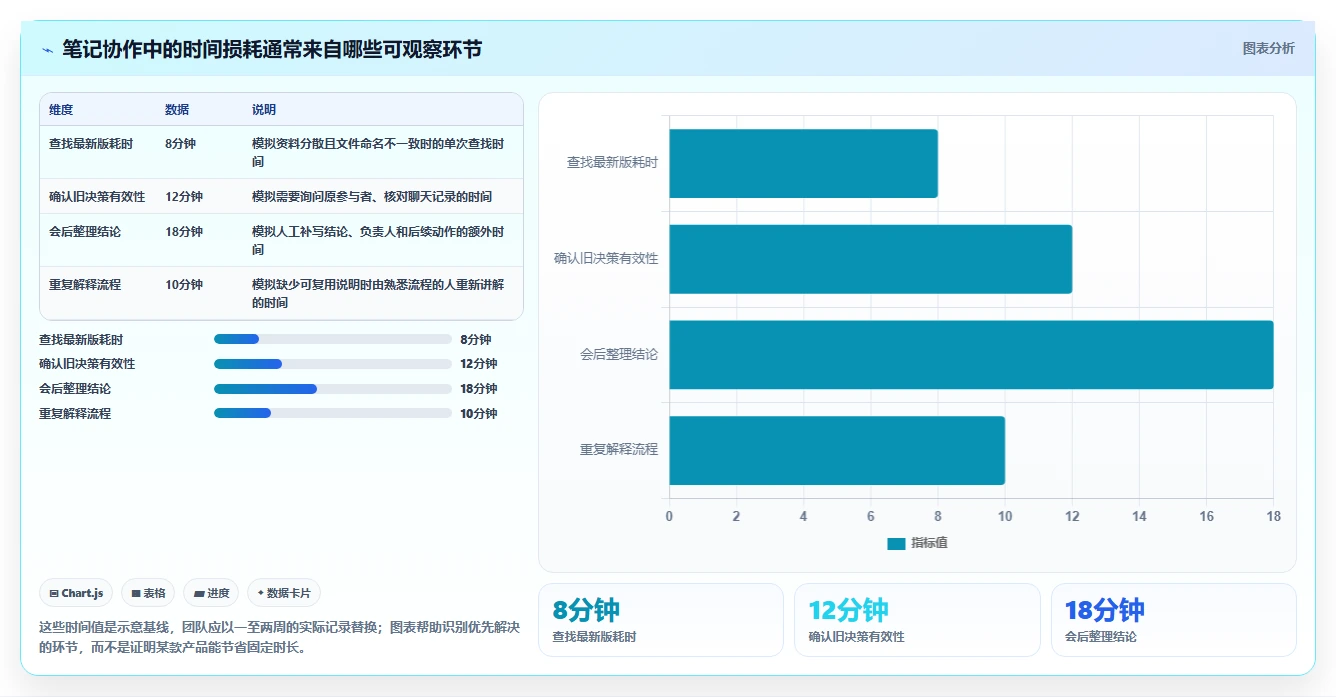Click description starting 模拟缺少可复用说明
The height and width of the screenshot is (697, 1336).
[378, 294]
